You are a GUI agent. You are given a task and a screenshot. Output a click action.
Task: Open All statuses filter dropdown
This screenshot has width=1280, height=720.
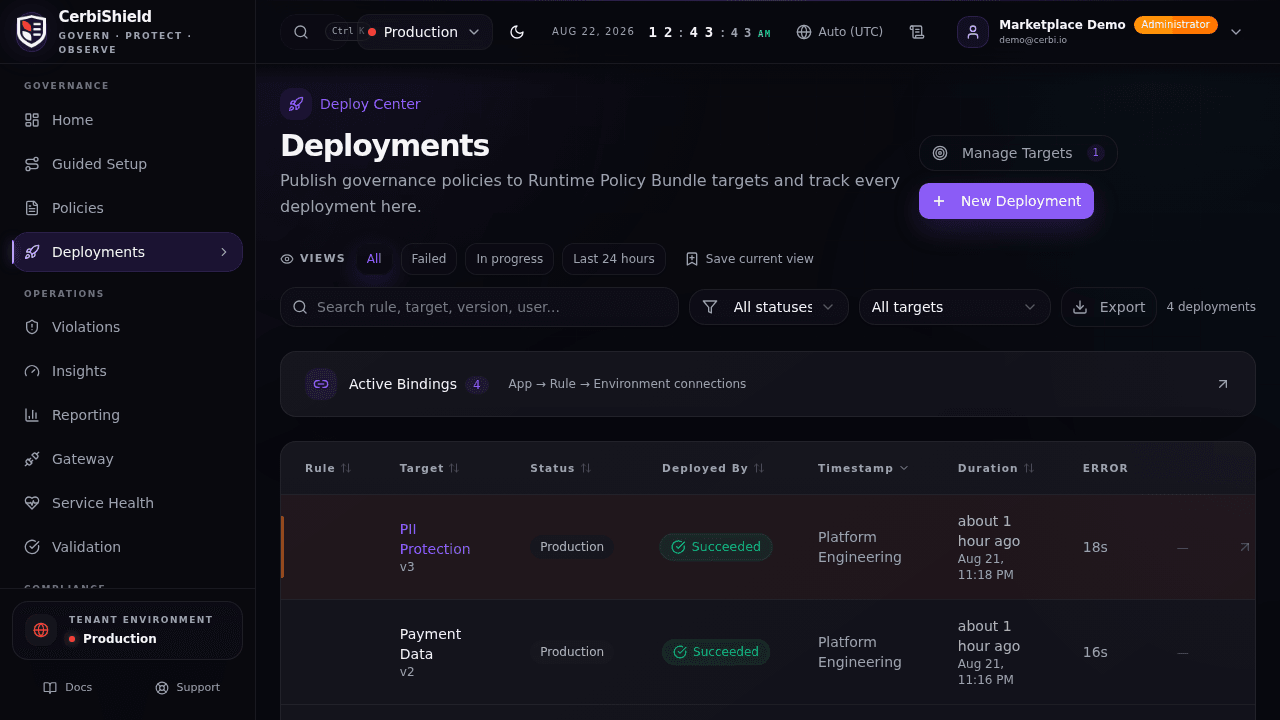[769, 307]
